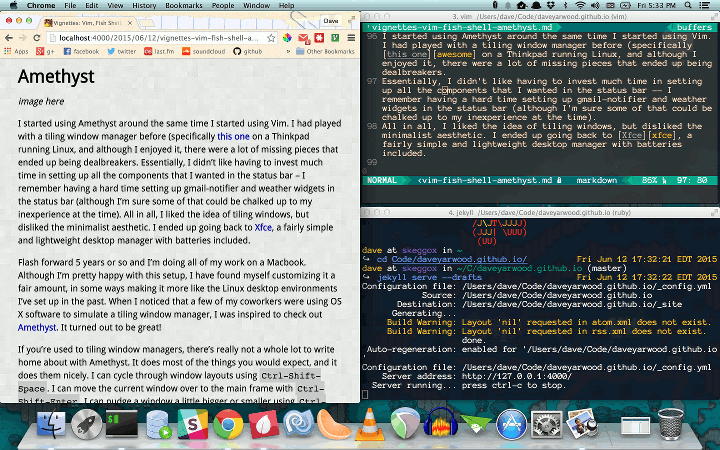Screen dimensions: 720x450
Task: Open Notification Center
Action: click(x=704, y=6)
